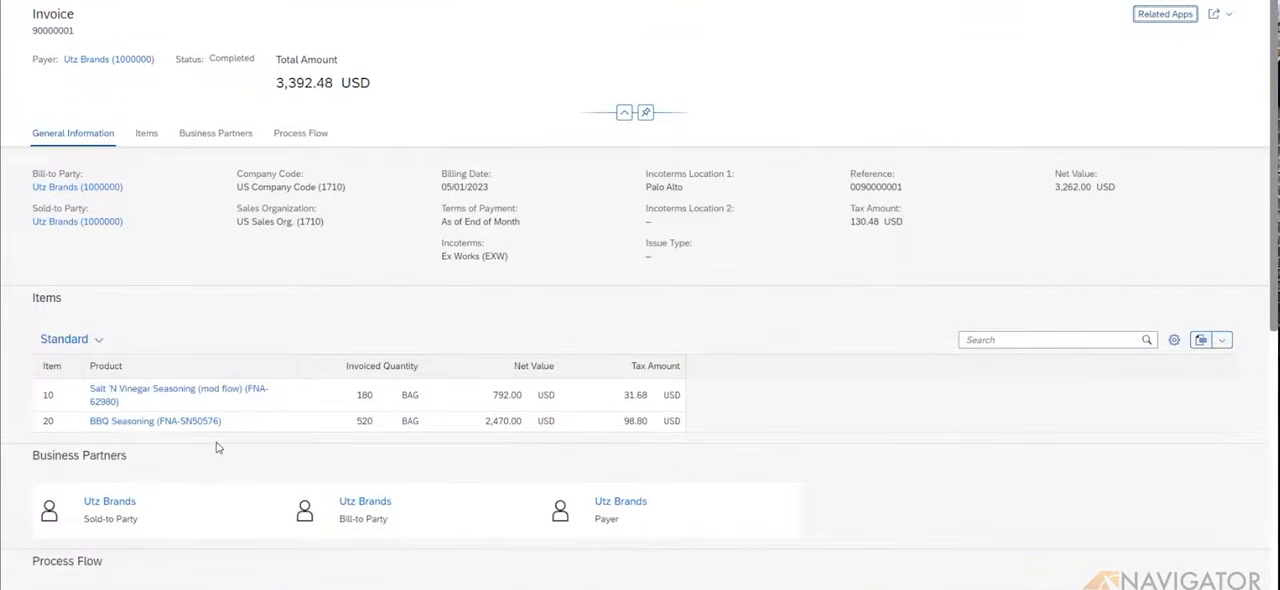The height and width of the screenshot is (590, 1280).
Task: Click the person icon beside Bill-to Party
Action: pos(305,511)
